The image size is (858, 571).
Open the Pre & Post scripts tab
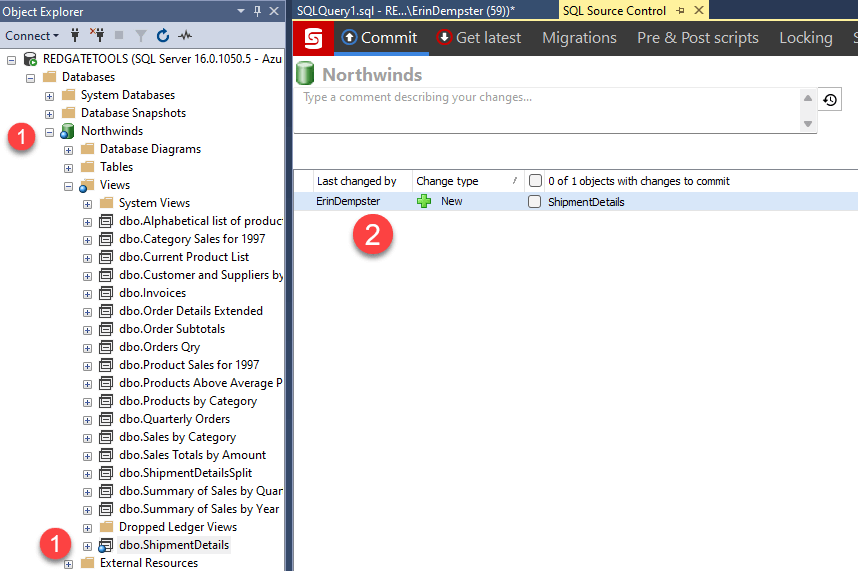pyautogui.click(x=698, y=38)
